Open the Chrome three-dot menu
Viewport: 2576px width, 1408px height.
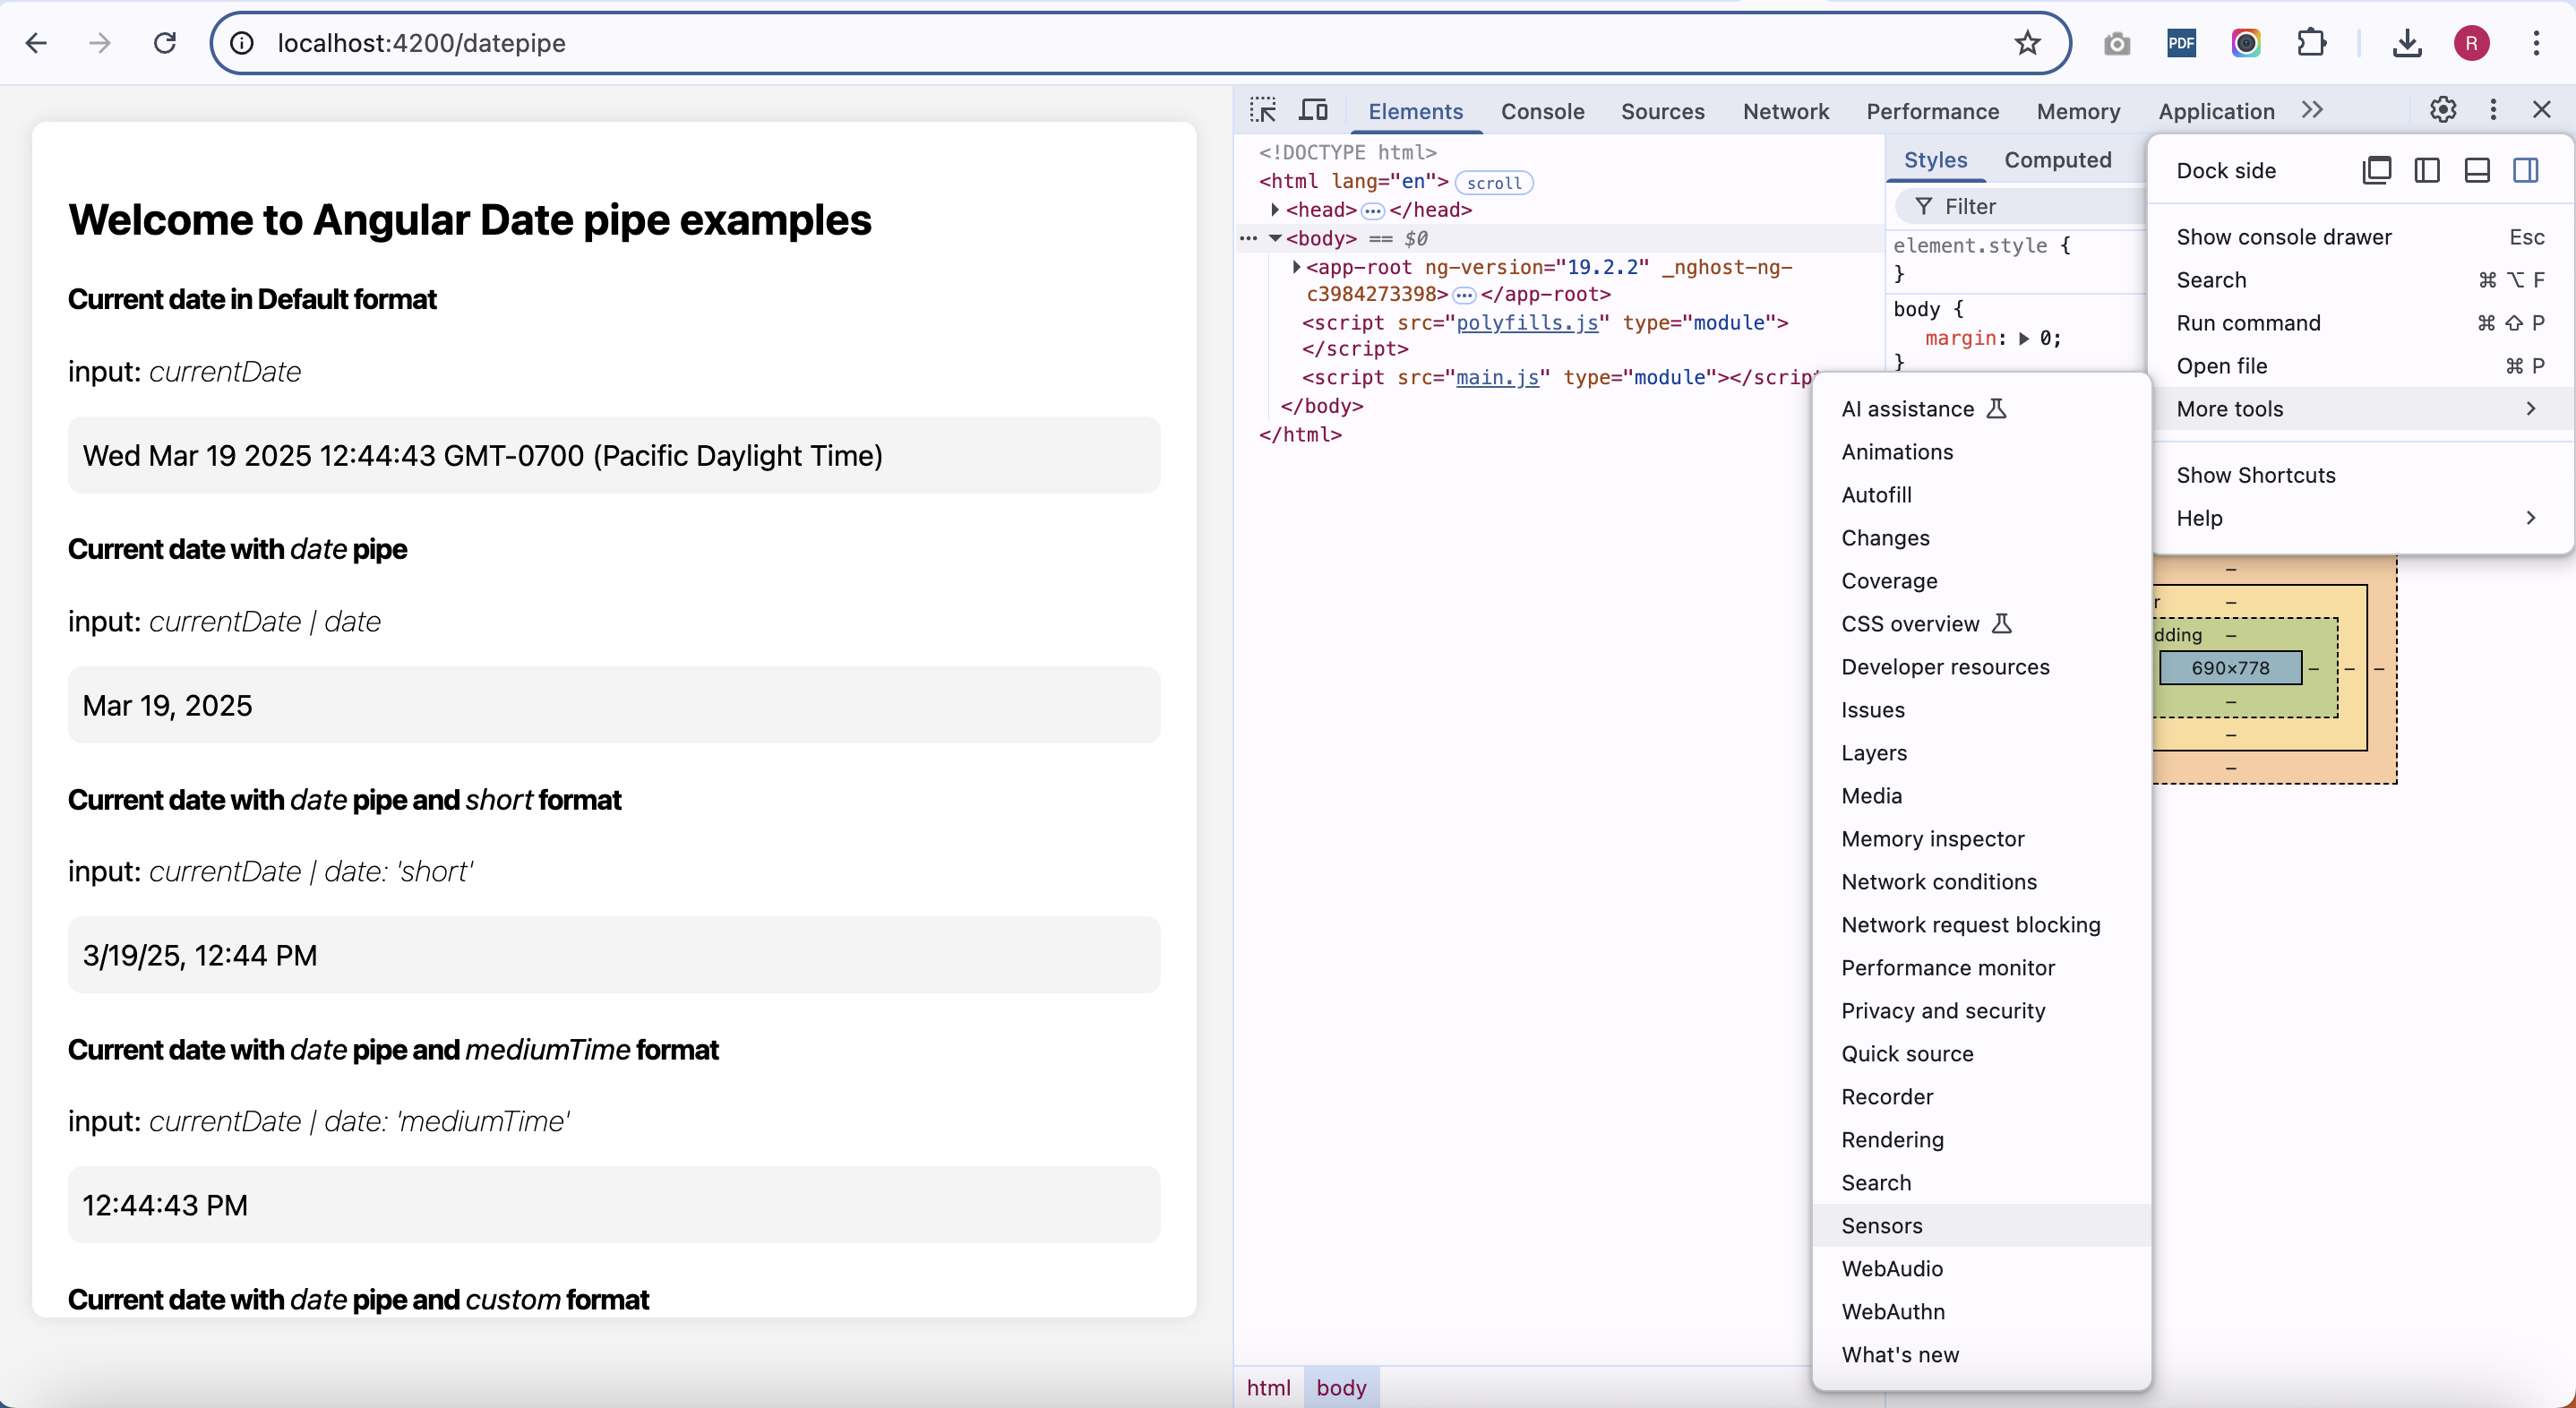[x=2536, y=43]
